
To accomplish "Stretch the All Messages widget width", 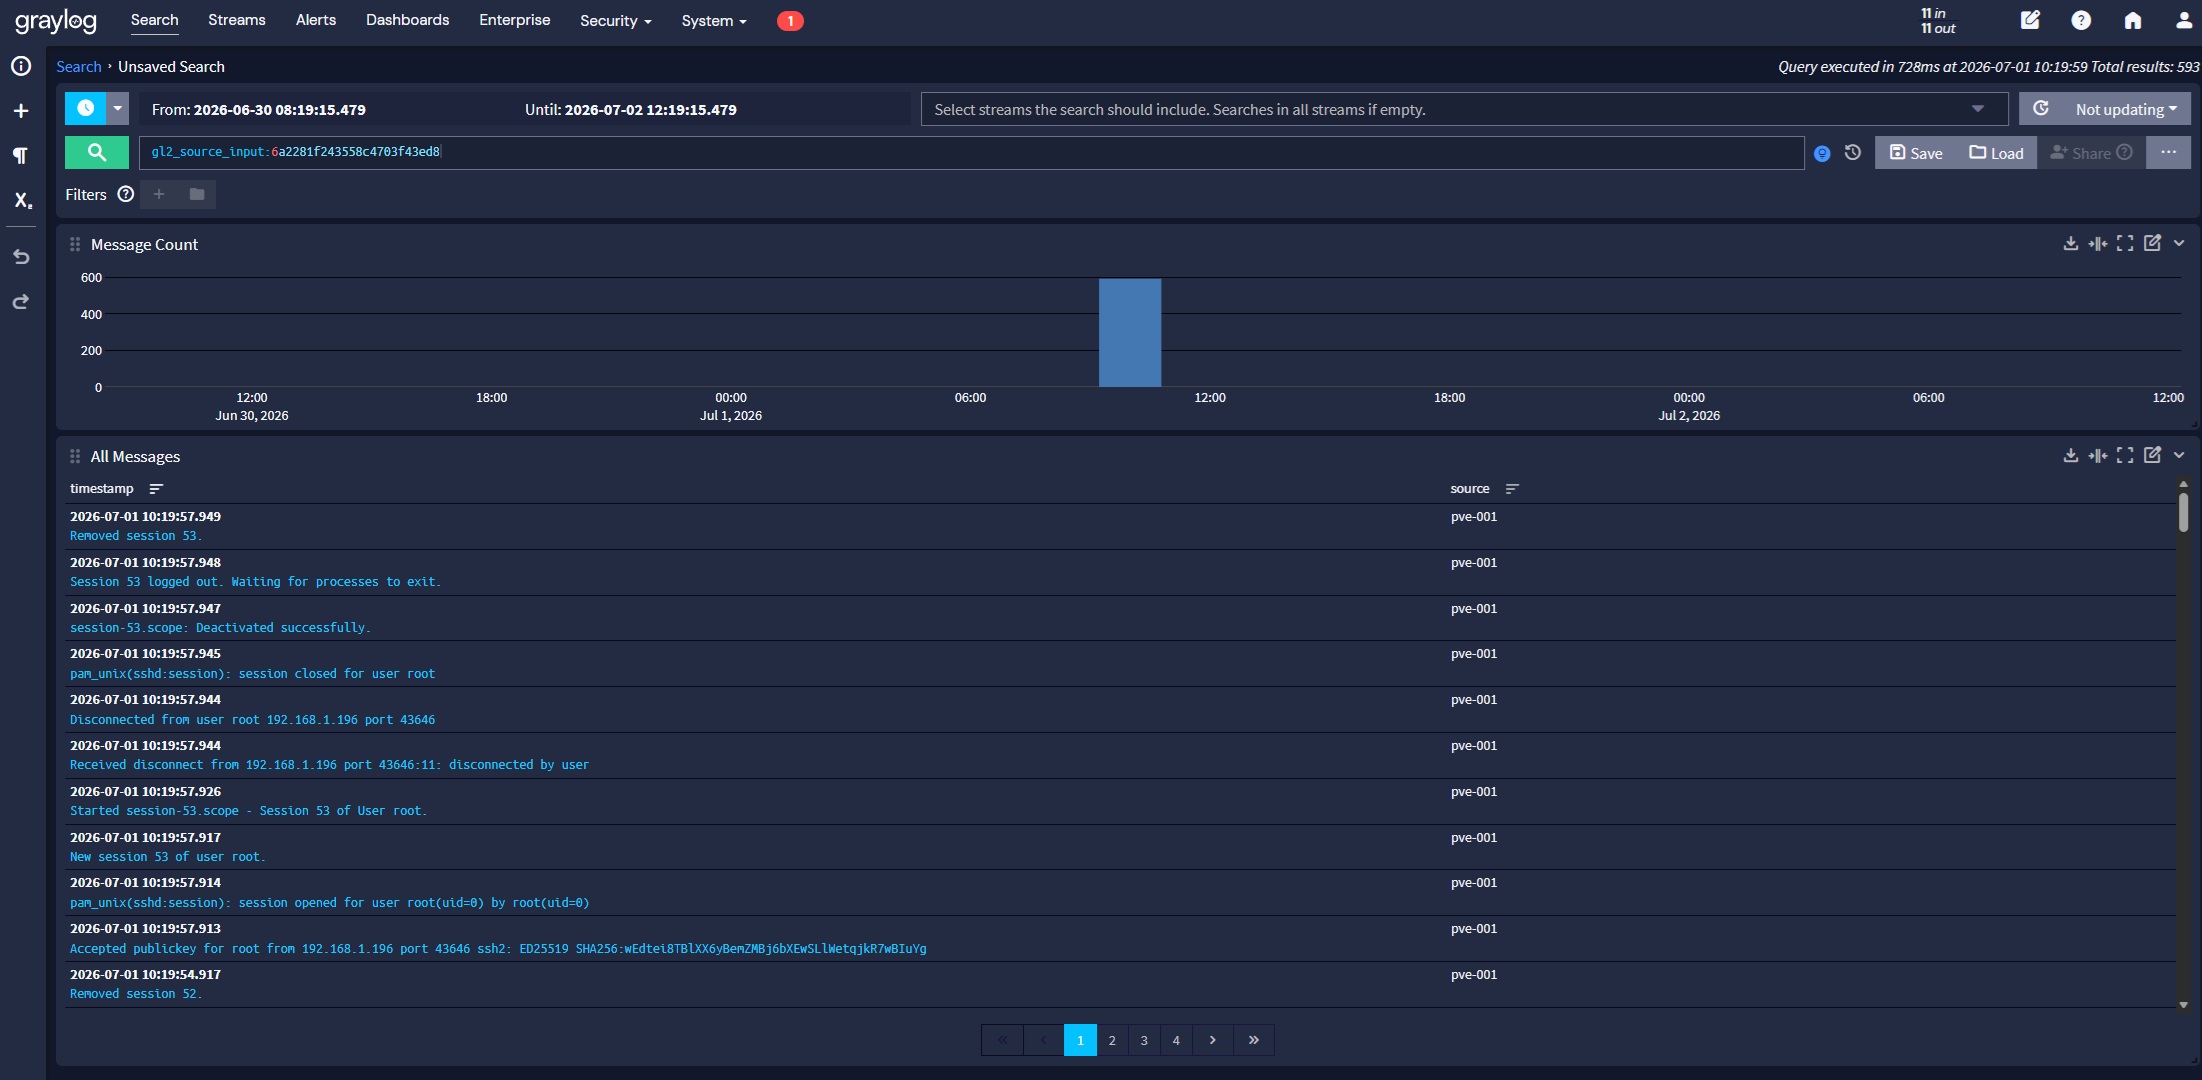I will click(x=2098, y=456).
